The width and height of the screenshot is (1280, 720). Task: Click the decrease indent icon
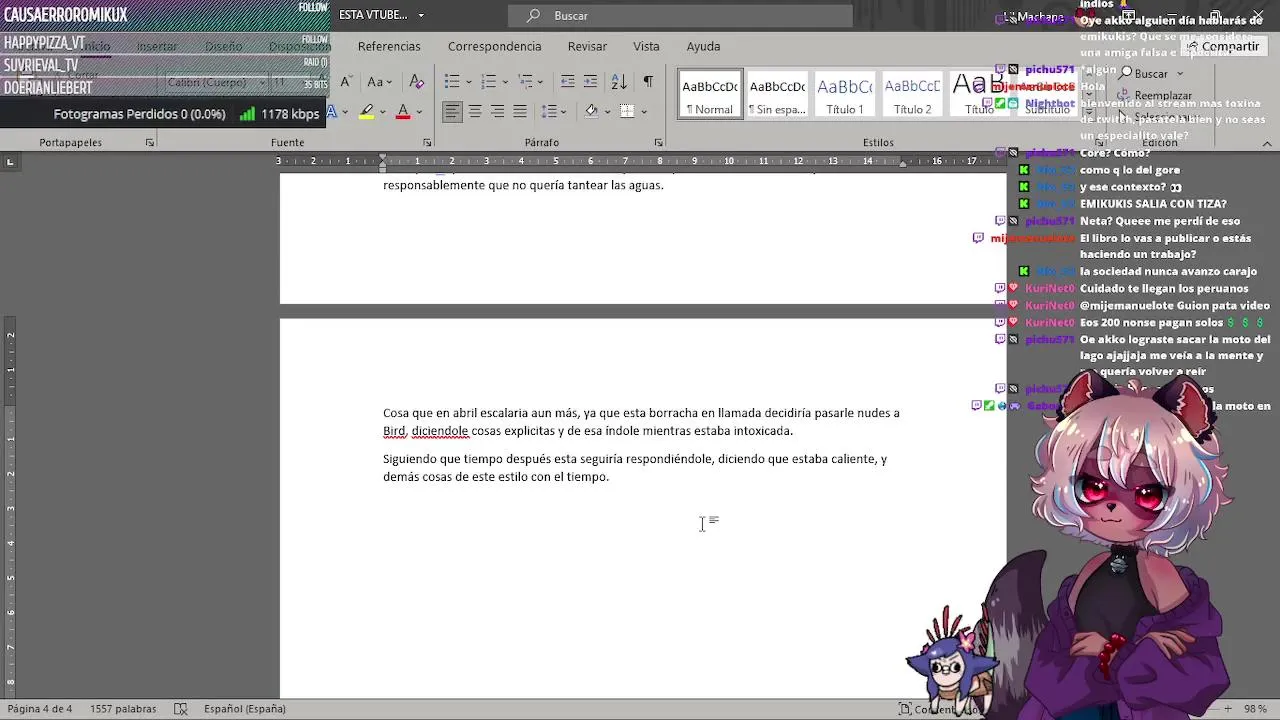coord(567,81)
